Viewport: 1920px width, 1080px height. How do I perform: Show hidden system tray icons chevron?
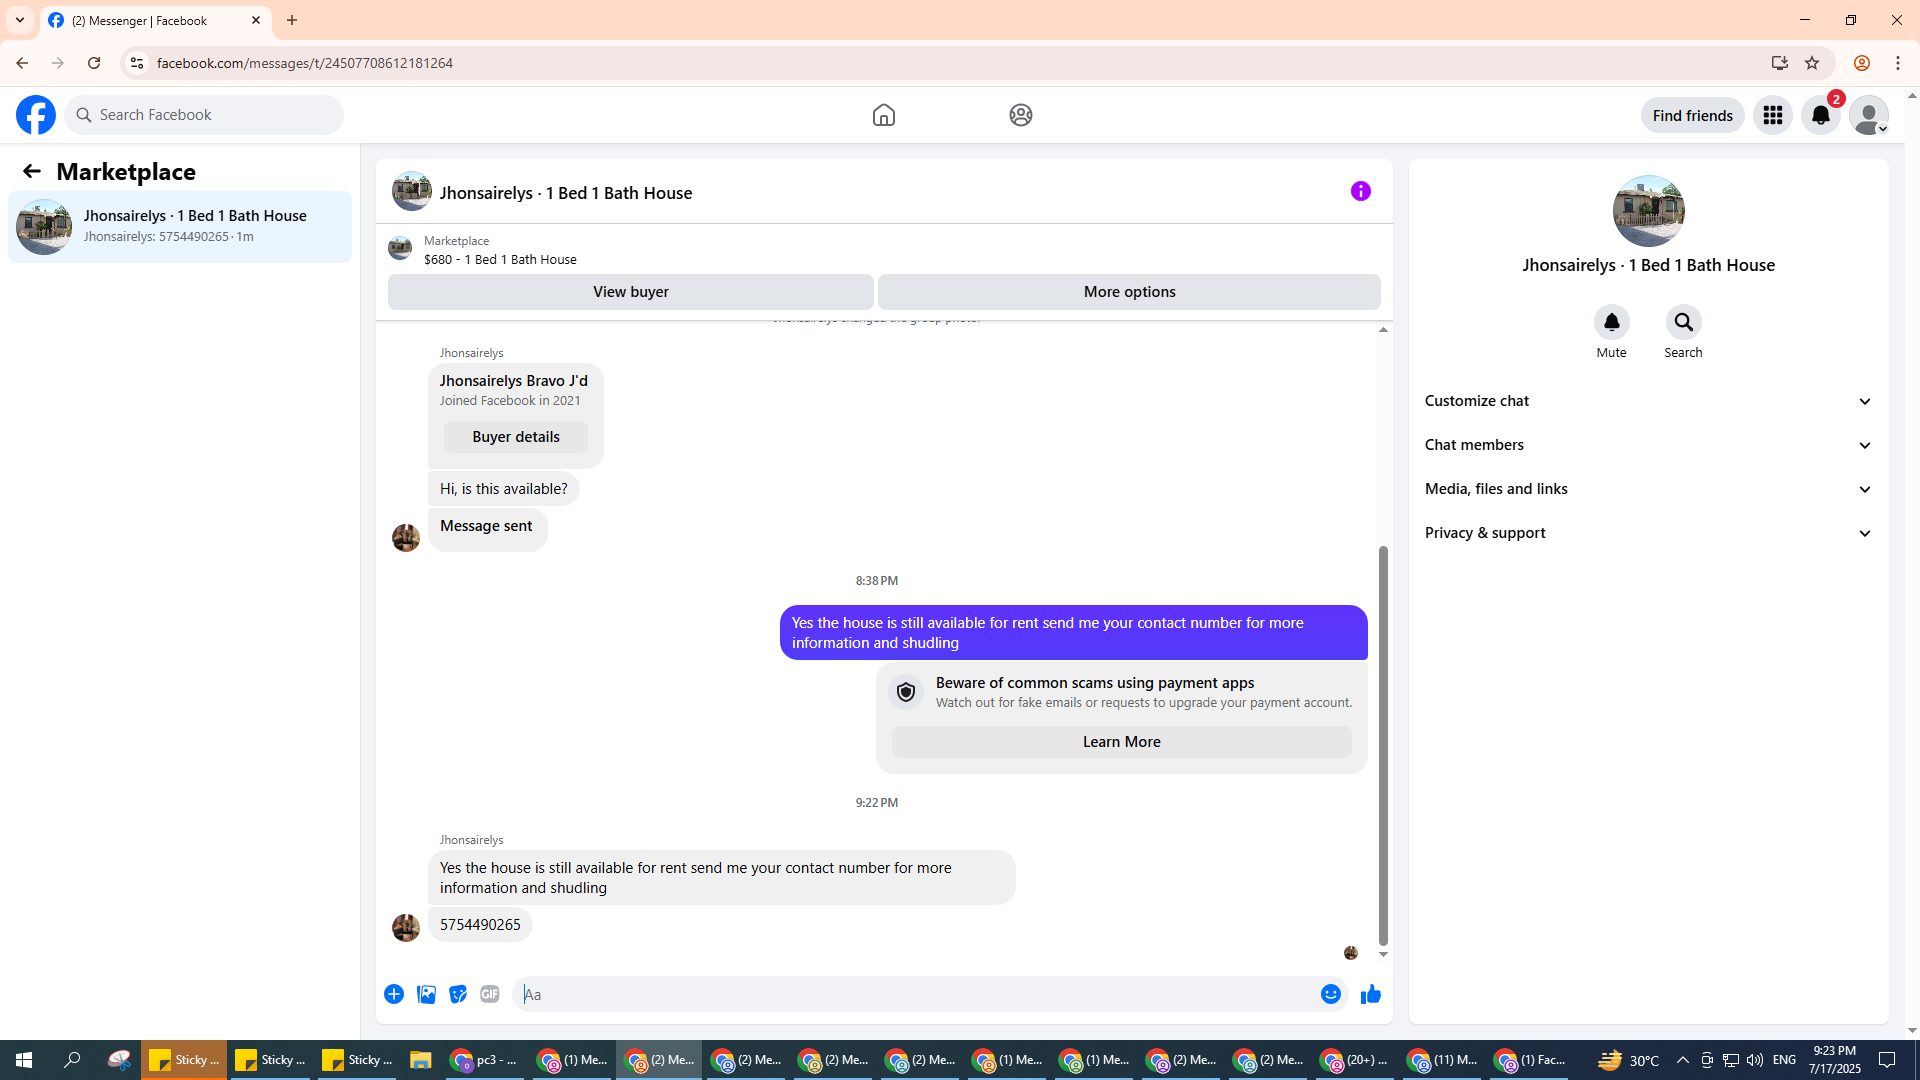[x=1682, y=1060]
